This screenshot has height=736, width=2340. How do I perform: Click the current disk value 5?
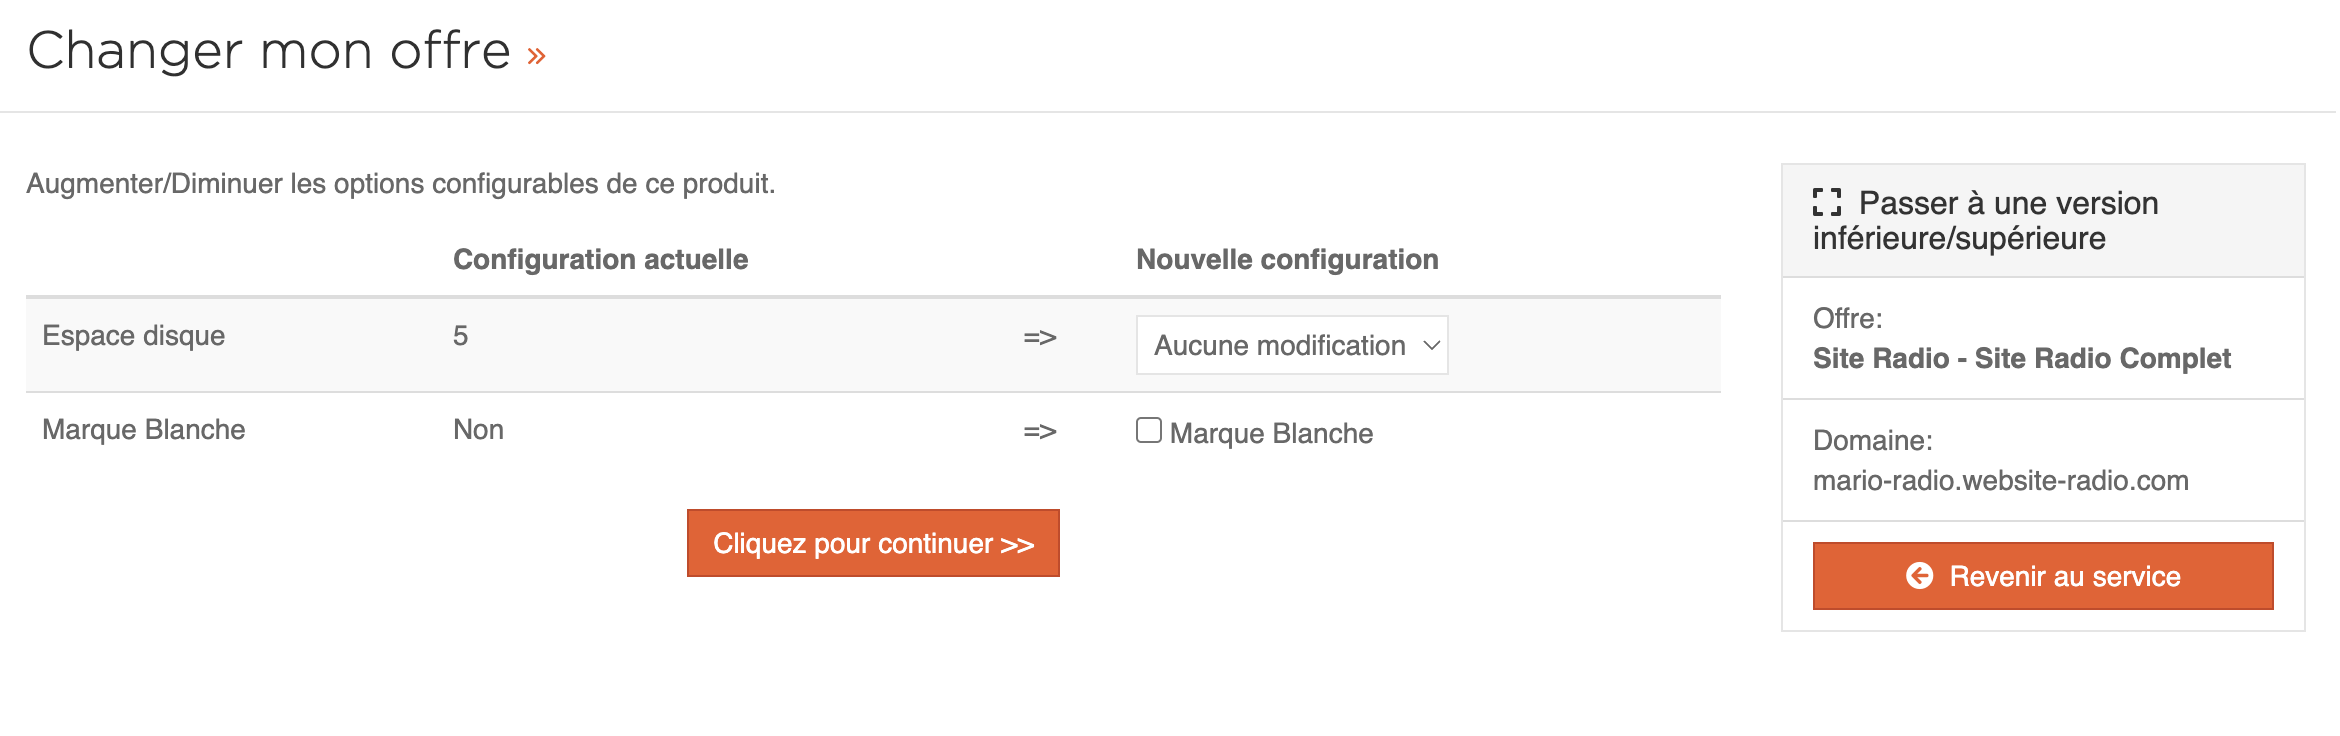coord(460,336)
